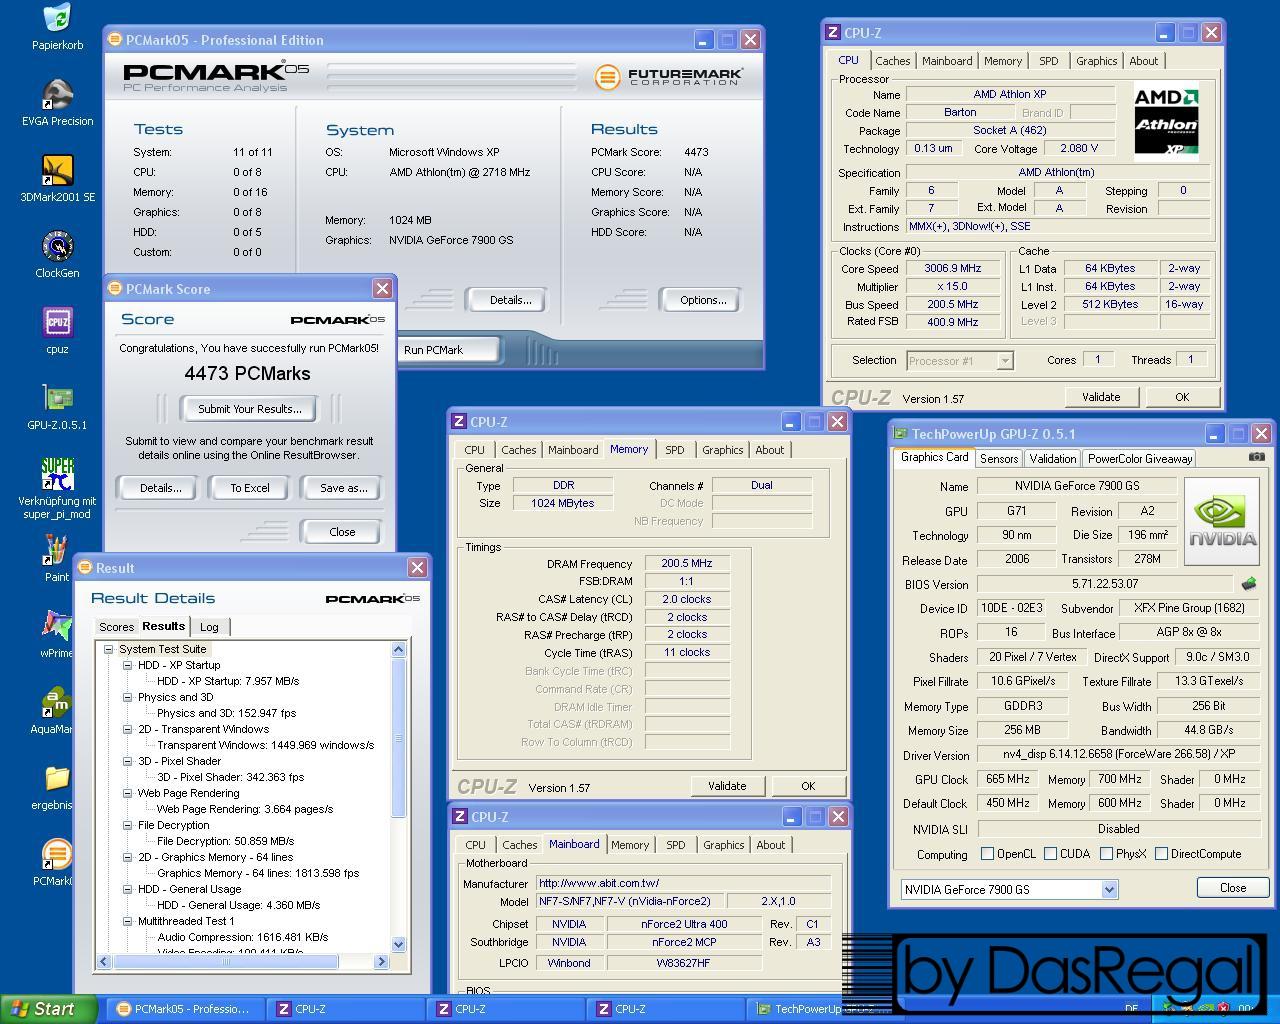Select PCMark05 taskbar button
1280x1024 pixels.
click(x=185, y=1009)
